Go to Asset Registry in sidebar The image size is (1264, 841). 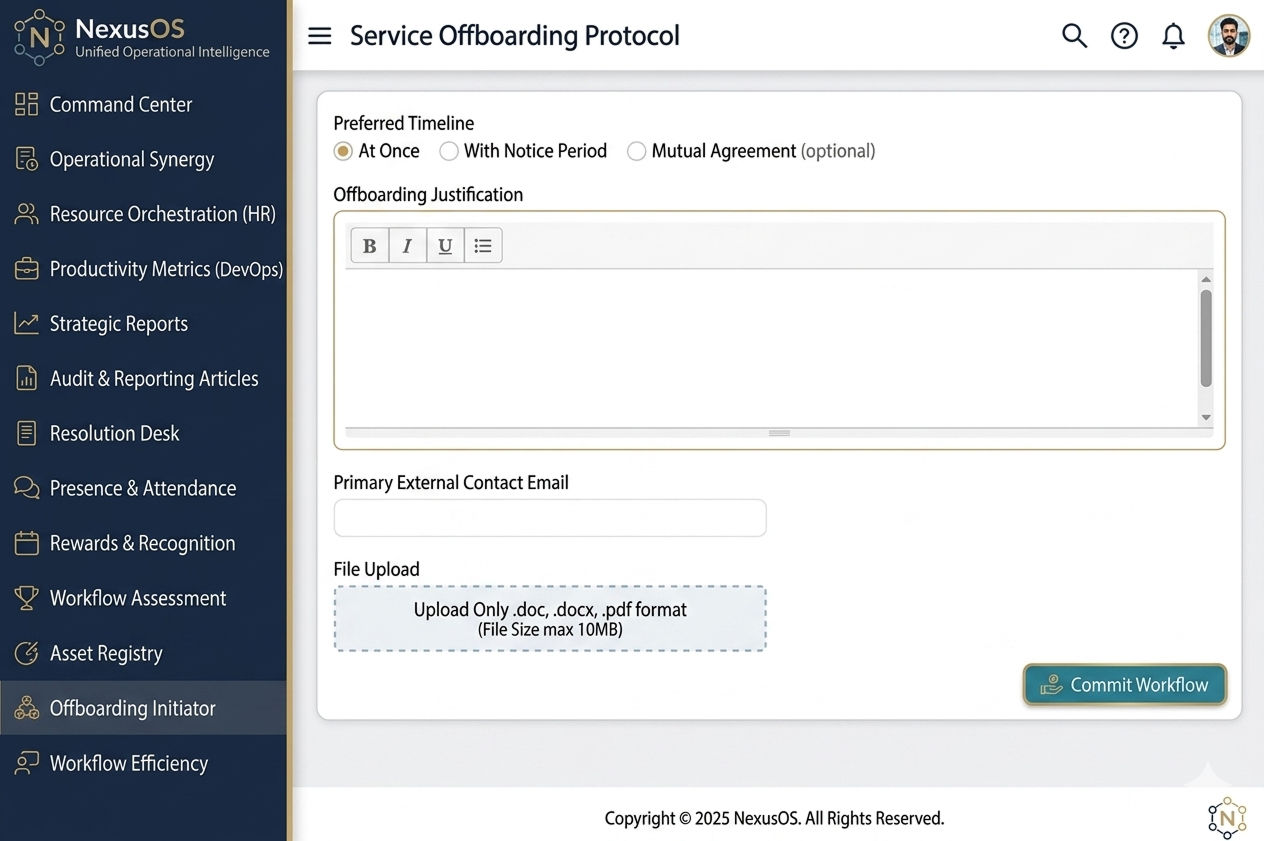106,653
